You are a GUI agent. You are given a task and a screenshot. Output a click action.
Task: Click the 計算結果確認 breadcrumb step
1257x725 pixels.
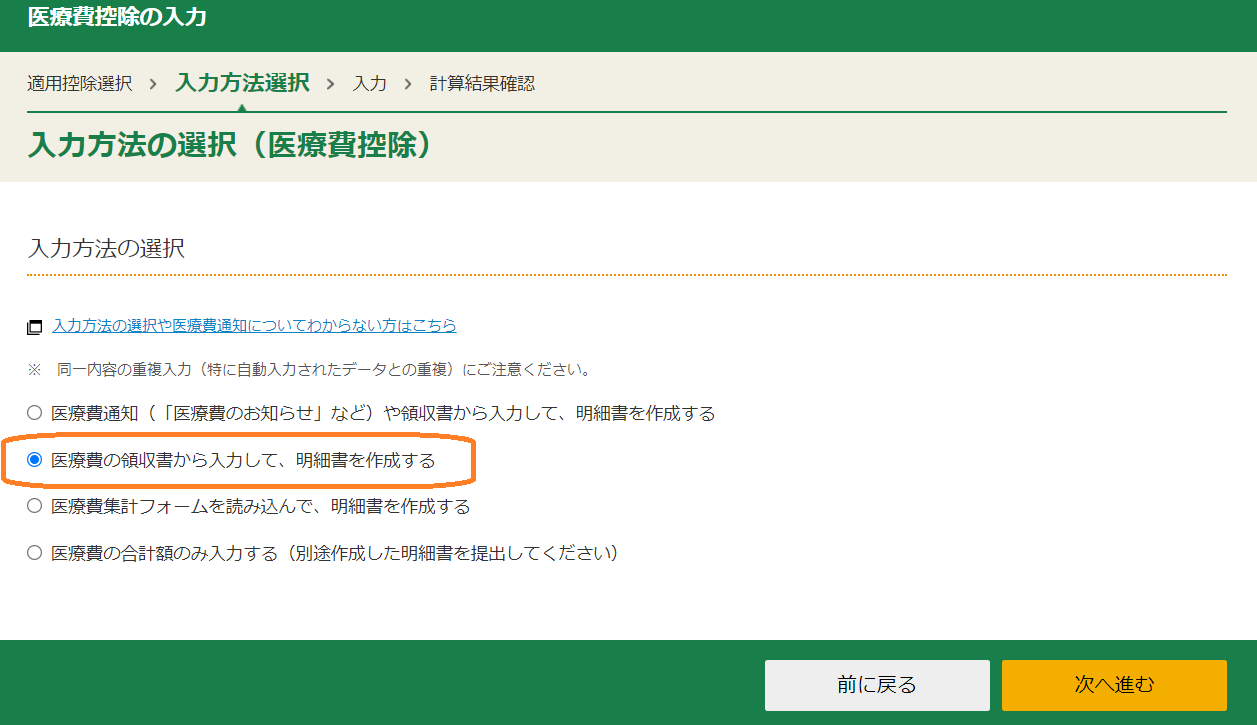coord(482,84)
